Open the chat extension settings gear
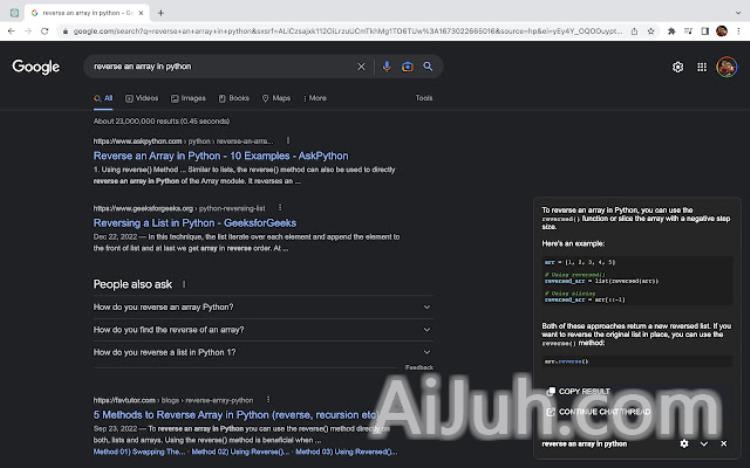This screenshot has width=750, height=468. pyautogui.click(x=684, y=444)
